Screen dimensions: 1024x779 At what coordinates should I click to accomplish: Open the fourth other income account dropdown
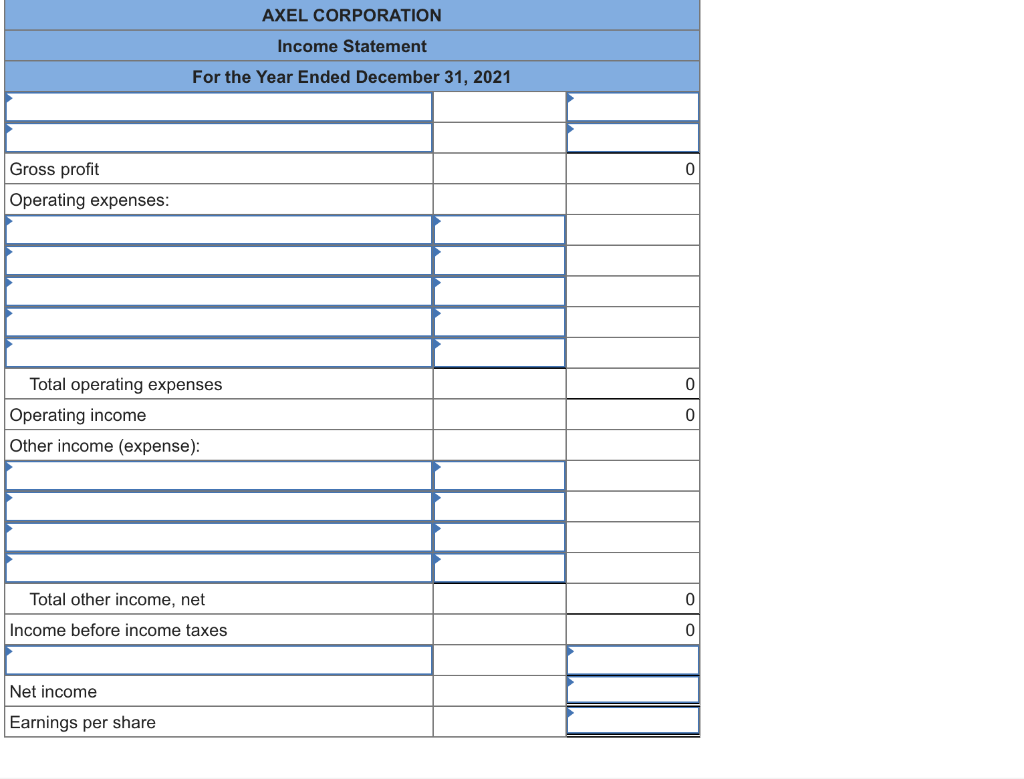218,567
